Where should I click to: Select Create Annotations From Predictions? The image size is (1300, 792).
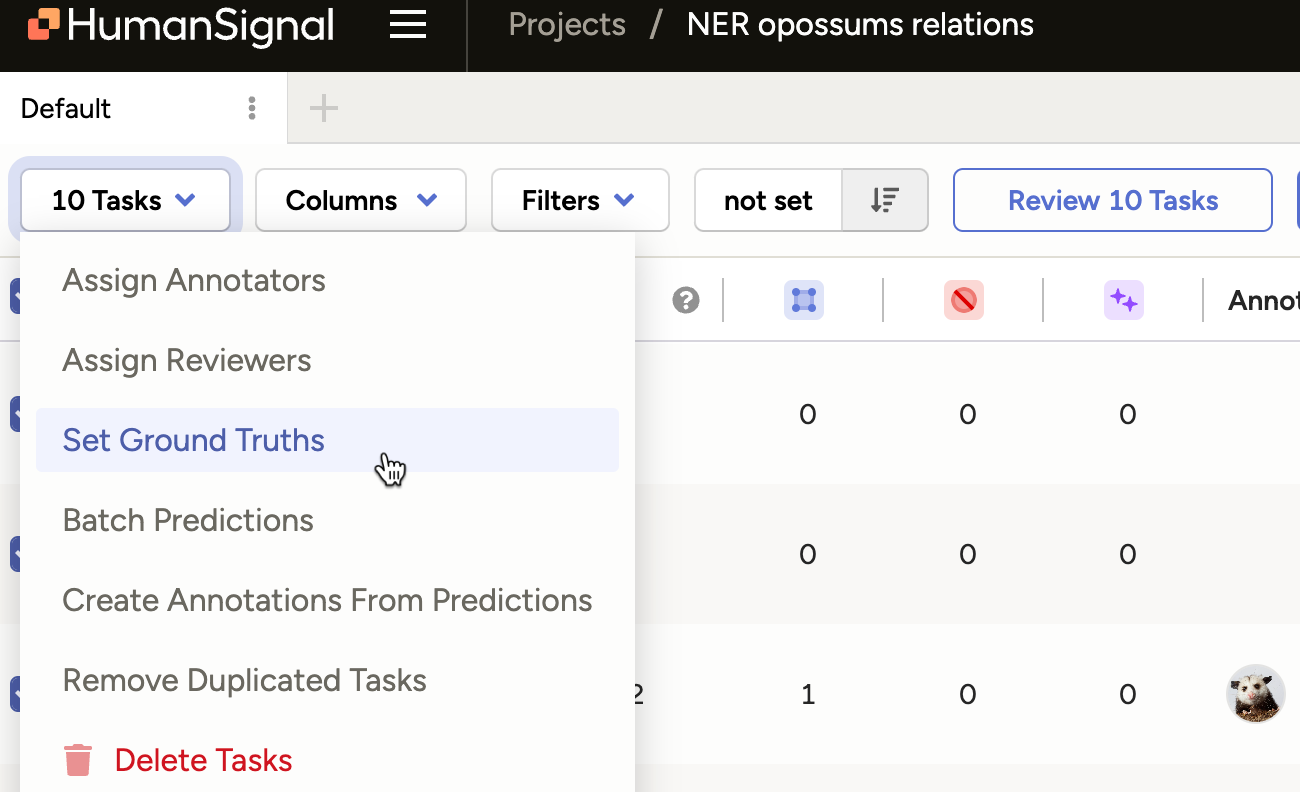(327, 600)
